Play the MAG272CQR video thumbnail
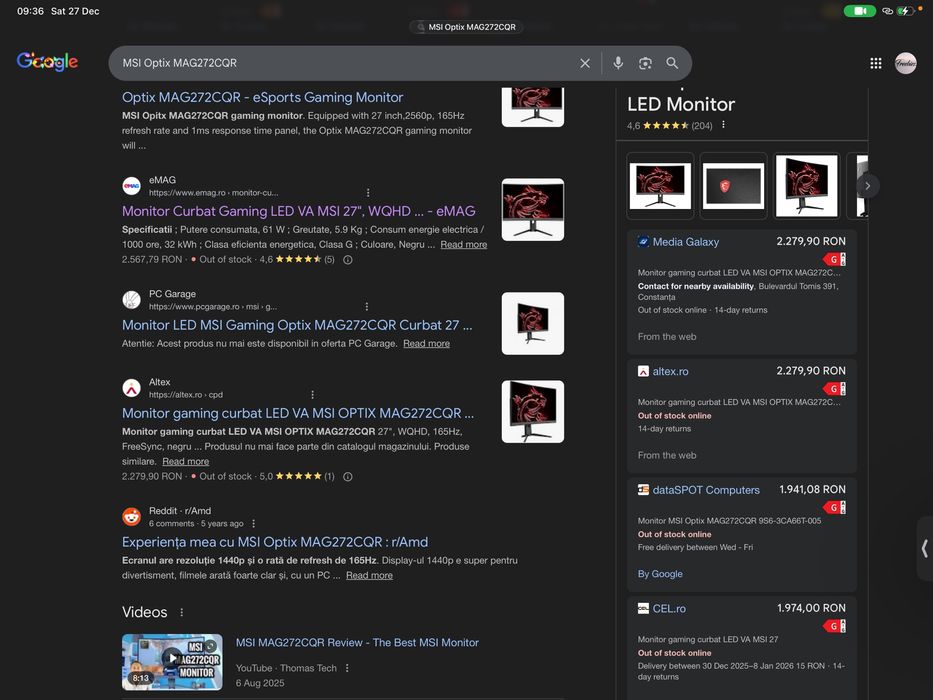The height and width of the screenshot is (700, 933). (172, 661)
